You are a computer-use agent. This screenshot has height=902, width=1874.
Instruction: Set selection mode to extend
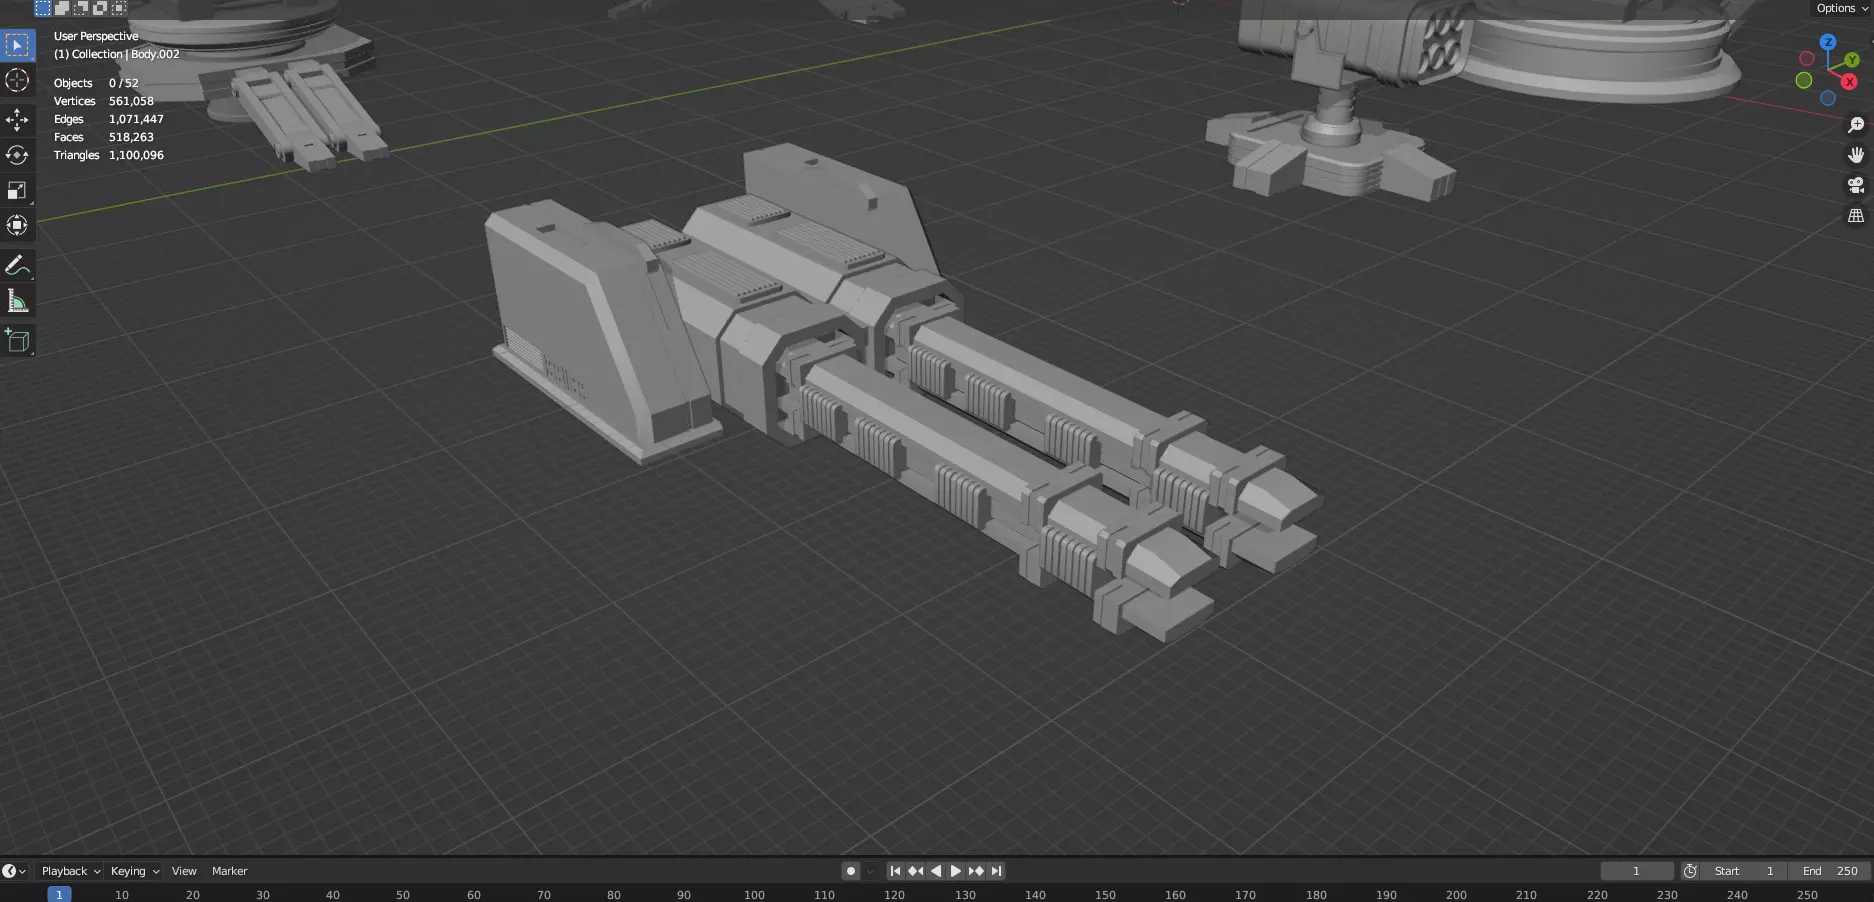(62, 8)
